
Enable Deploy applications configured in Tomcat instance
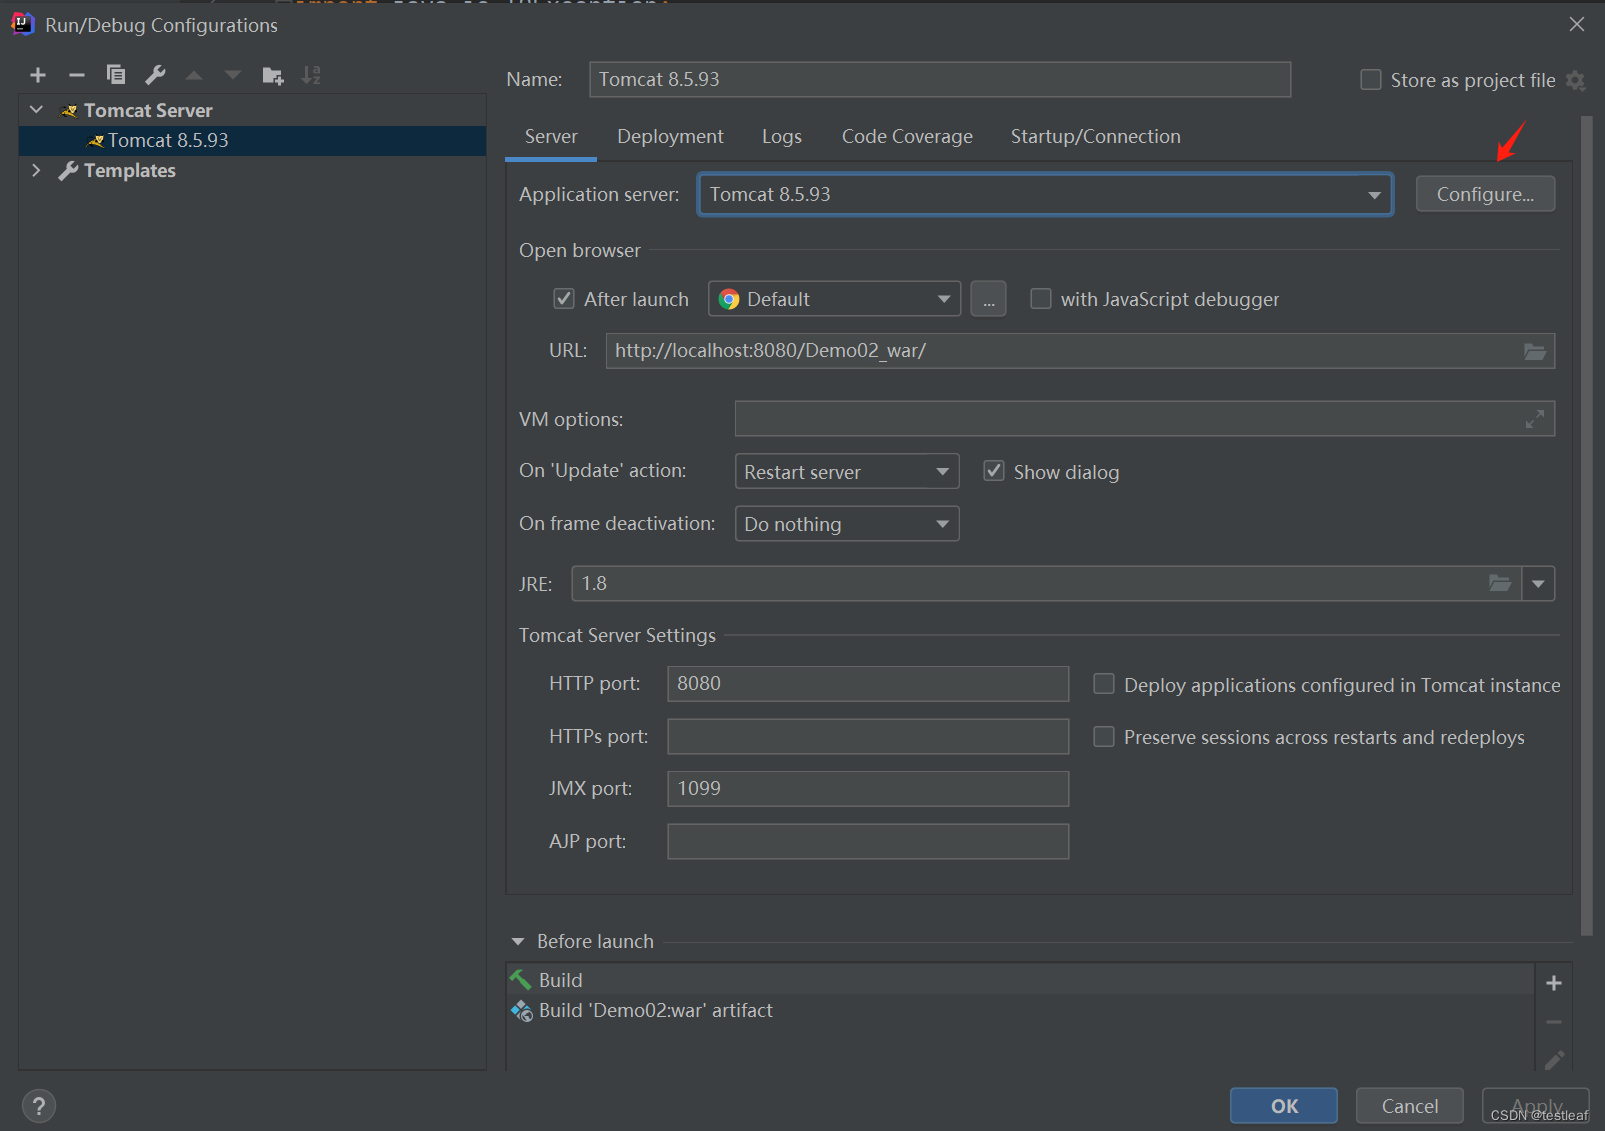pos(1104,684)
